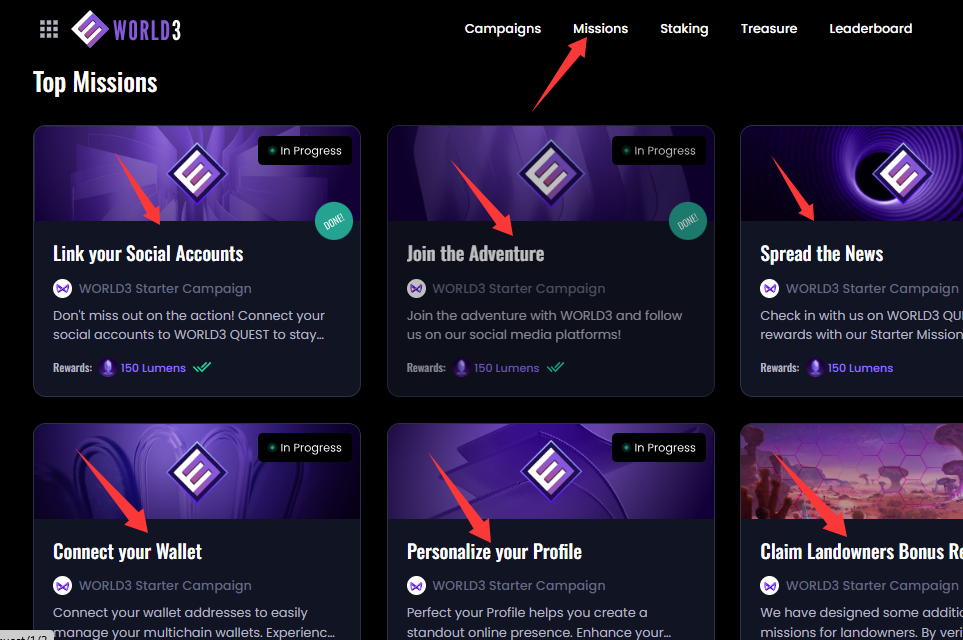
Task: Click DONE badge on Join the Adventure
Action: coord(687,221)
